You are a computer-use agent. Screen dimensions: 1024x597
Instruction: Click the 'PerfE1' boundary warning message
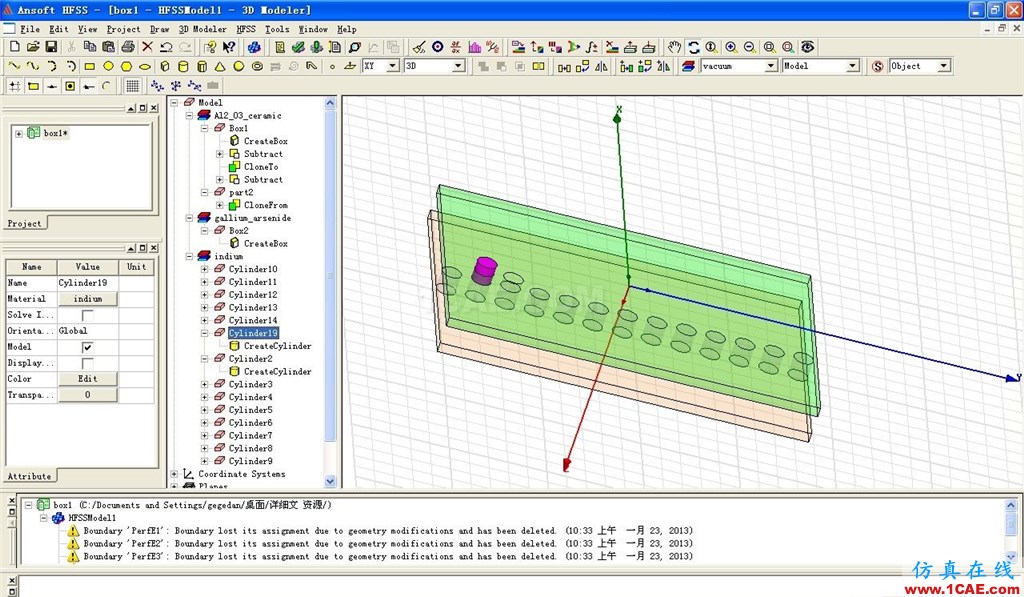pos(388,531)
